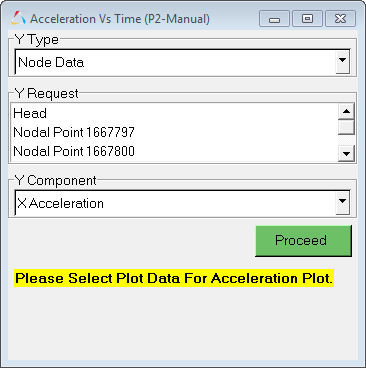Maximize the Acceleration Vs Time window
This screenshot has width=366, height=368.
pyautogui.click(x=307, y=19)
